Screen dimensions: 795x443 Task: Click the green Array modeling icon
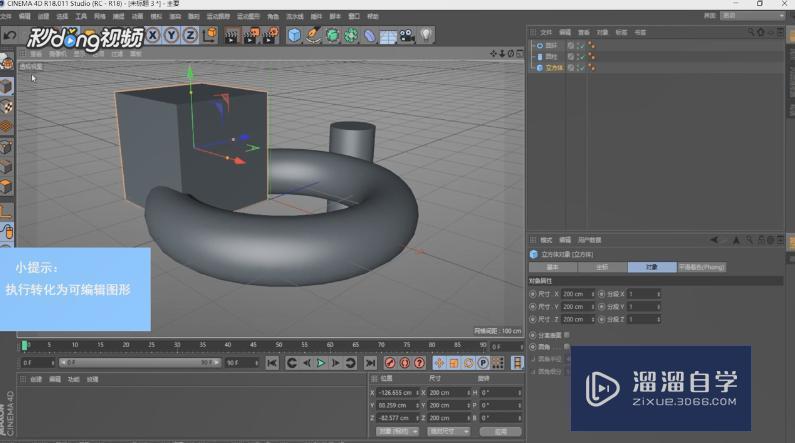point(351,35)
